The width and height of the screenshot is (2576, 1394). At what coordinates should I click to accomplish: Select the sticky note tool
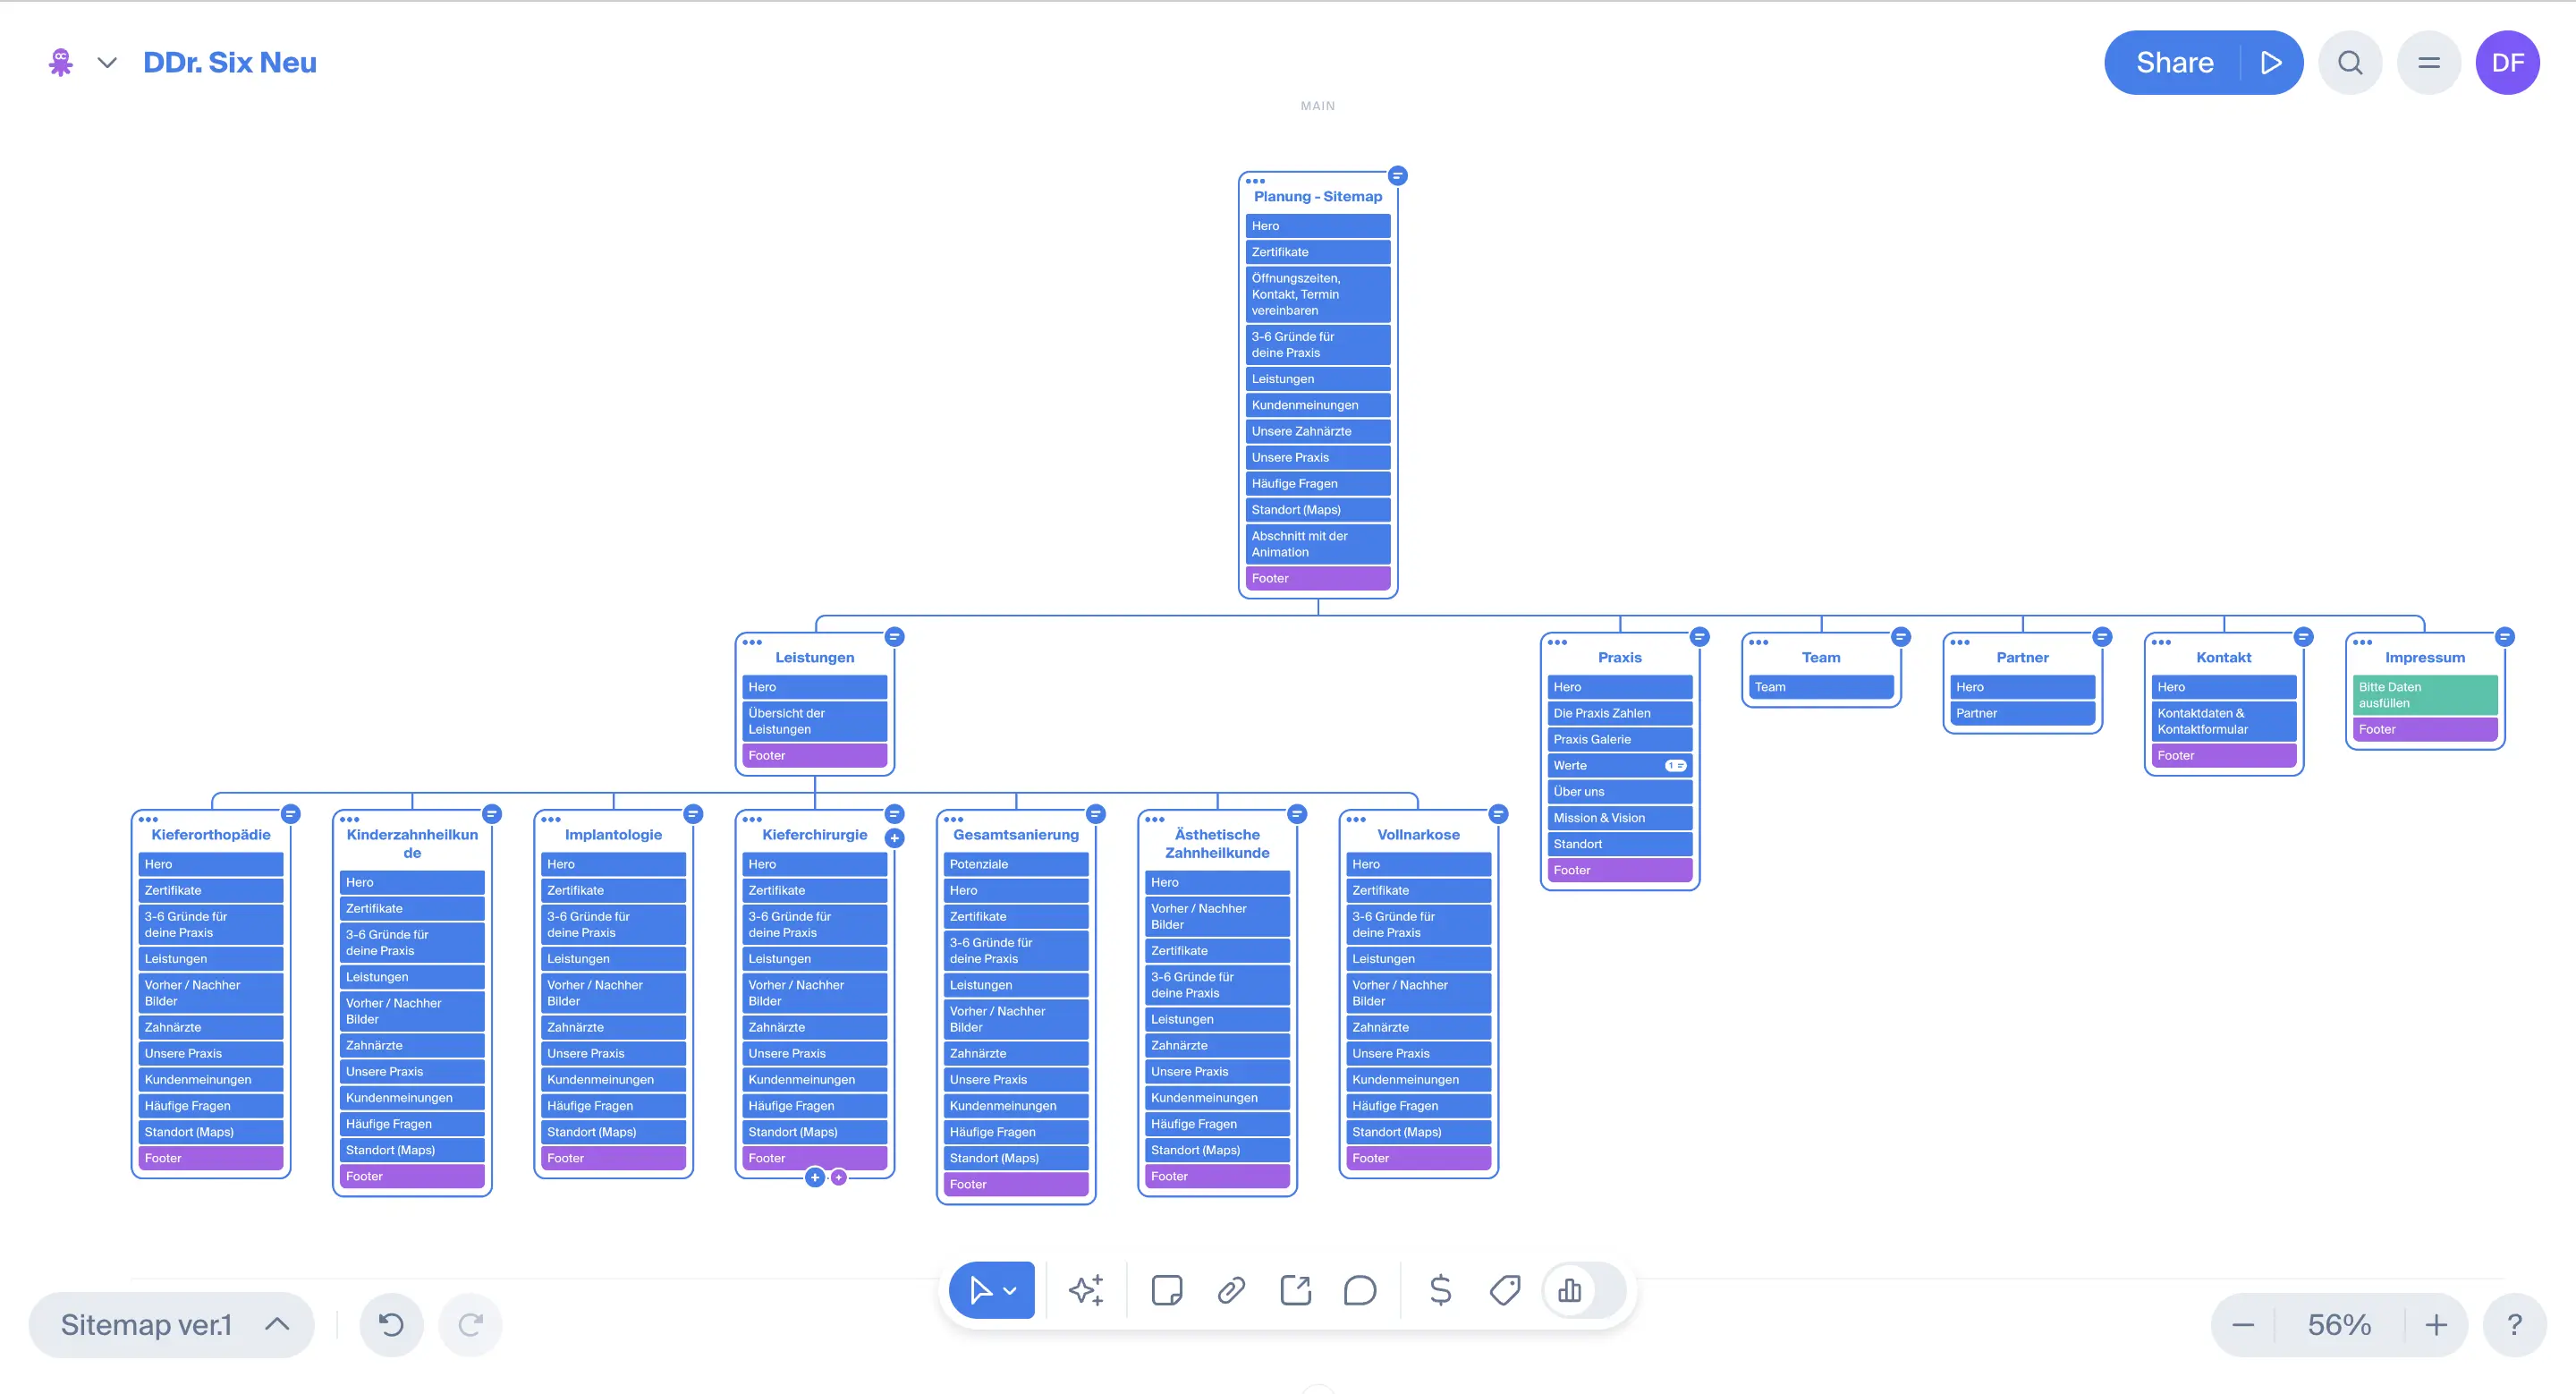(1166, 1290)
